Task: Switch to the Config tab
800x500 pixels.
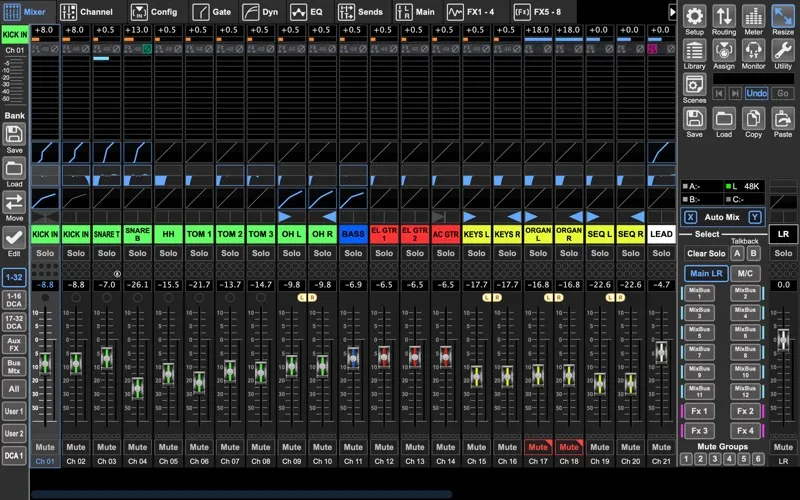Action: 154,12
